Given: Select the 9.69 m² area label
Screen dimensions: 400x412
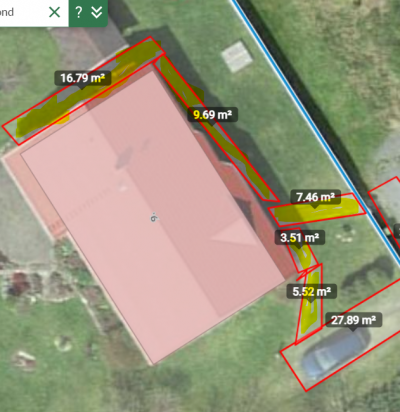Looking at the screenshot, I should 213,115.
